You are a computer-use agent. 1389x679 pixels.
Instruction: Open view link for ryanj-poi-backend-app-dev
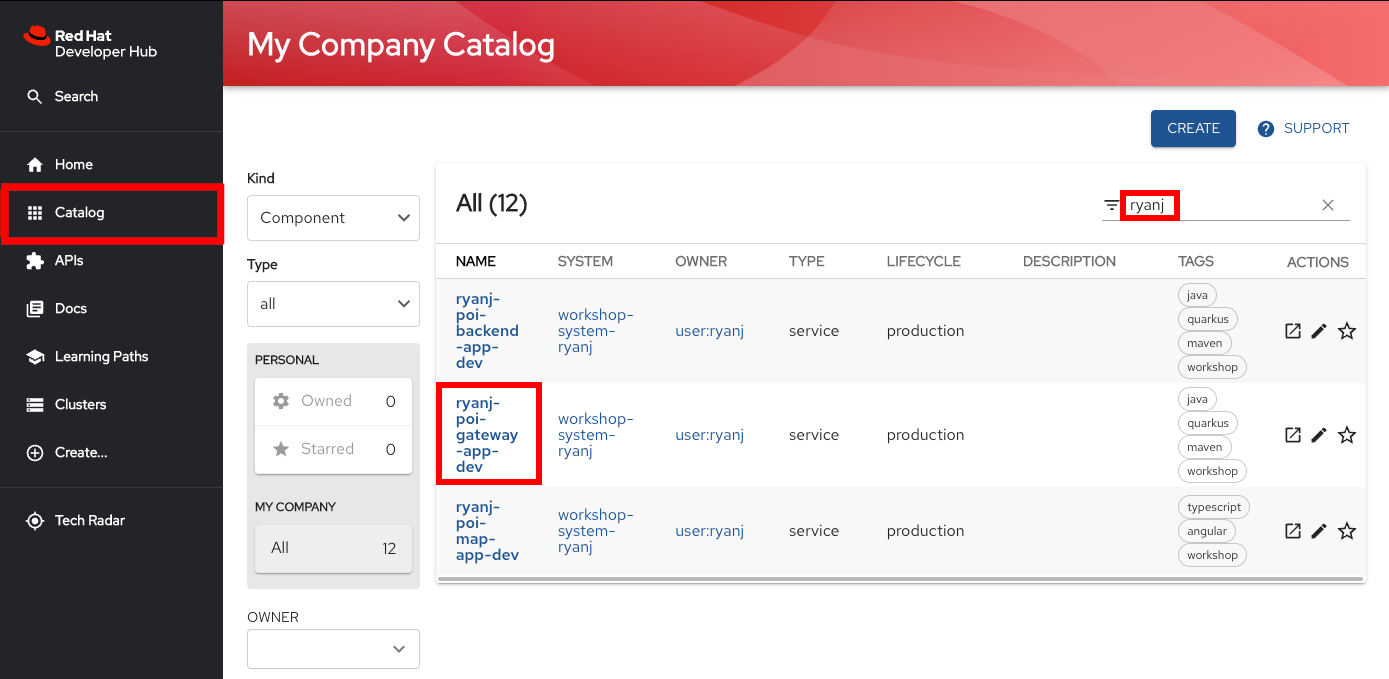pos(1293,331)
